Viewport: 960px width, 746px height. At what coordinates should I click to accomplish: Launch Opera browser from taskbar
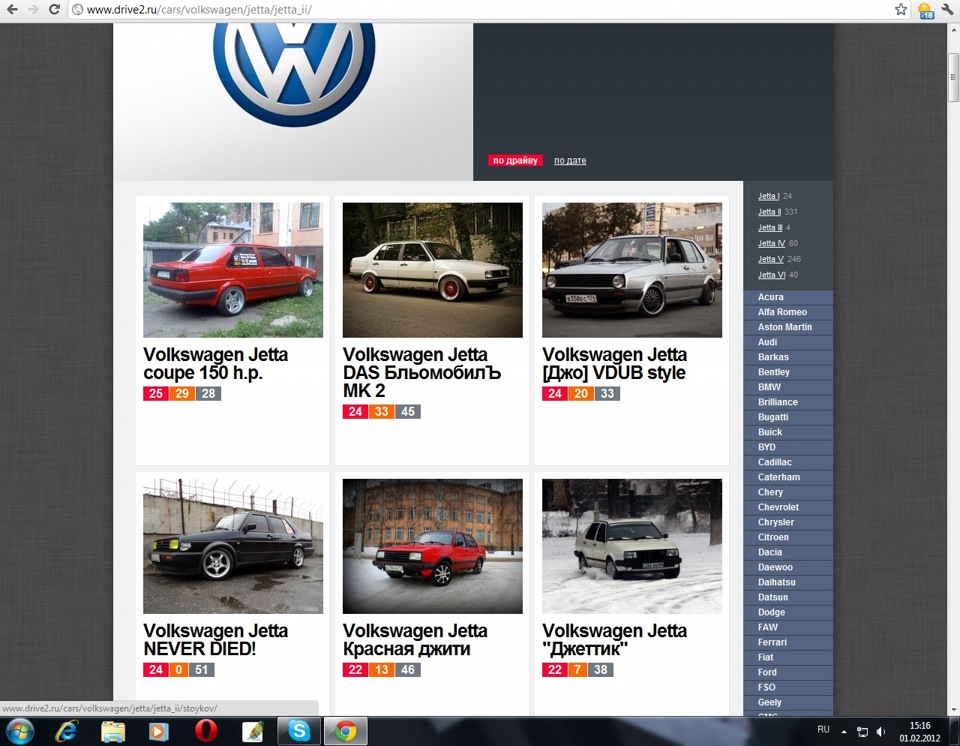[206, 731]
